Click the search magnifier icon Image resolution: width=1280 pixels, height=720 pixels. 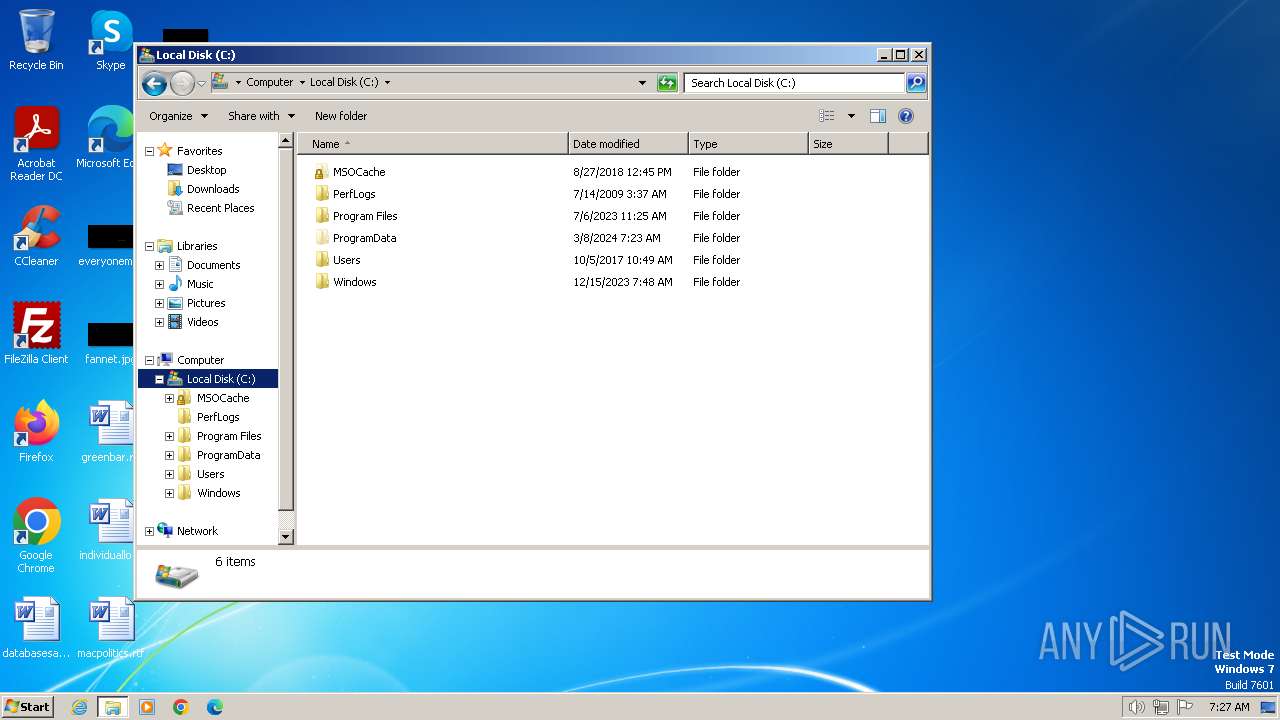pyautogui.click(x=915, y=83)
